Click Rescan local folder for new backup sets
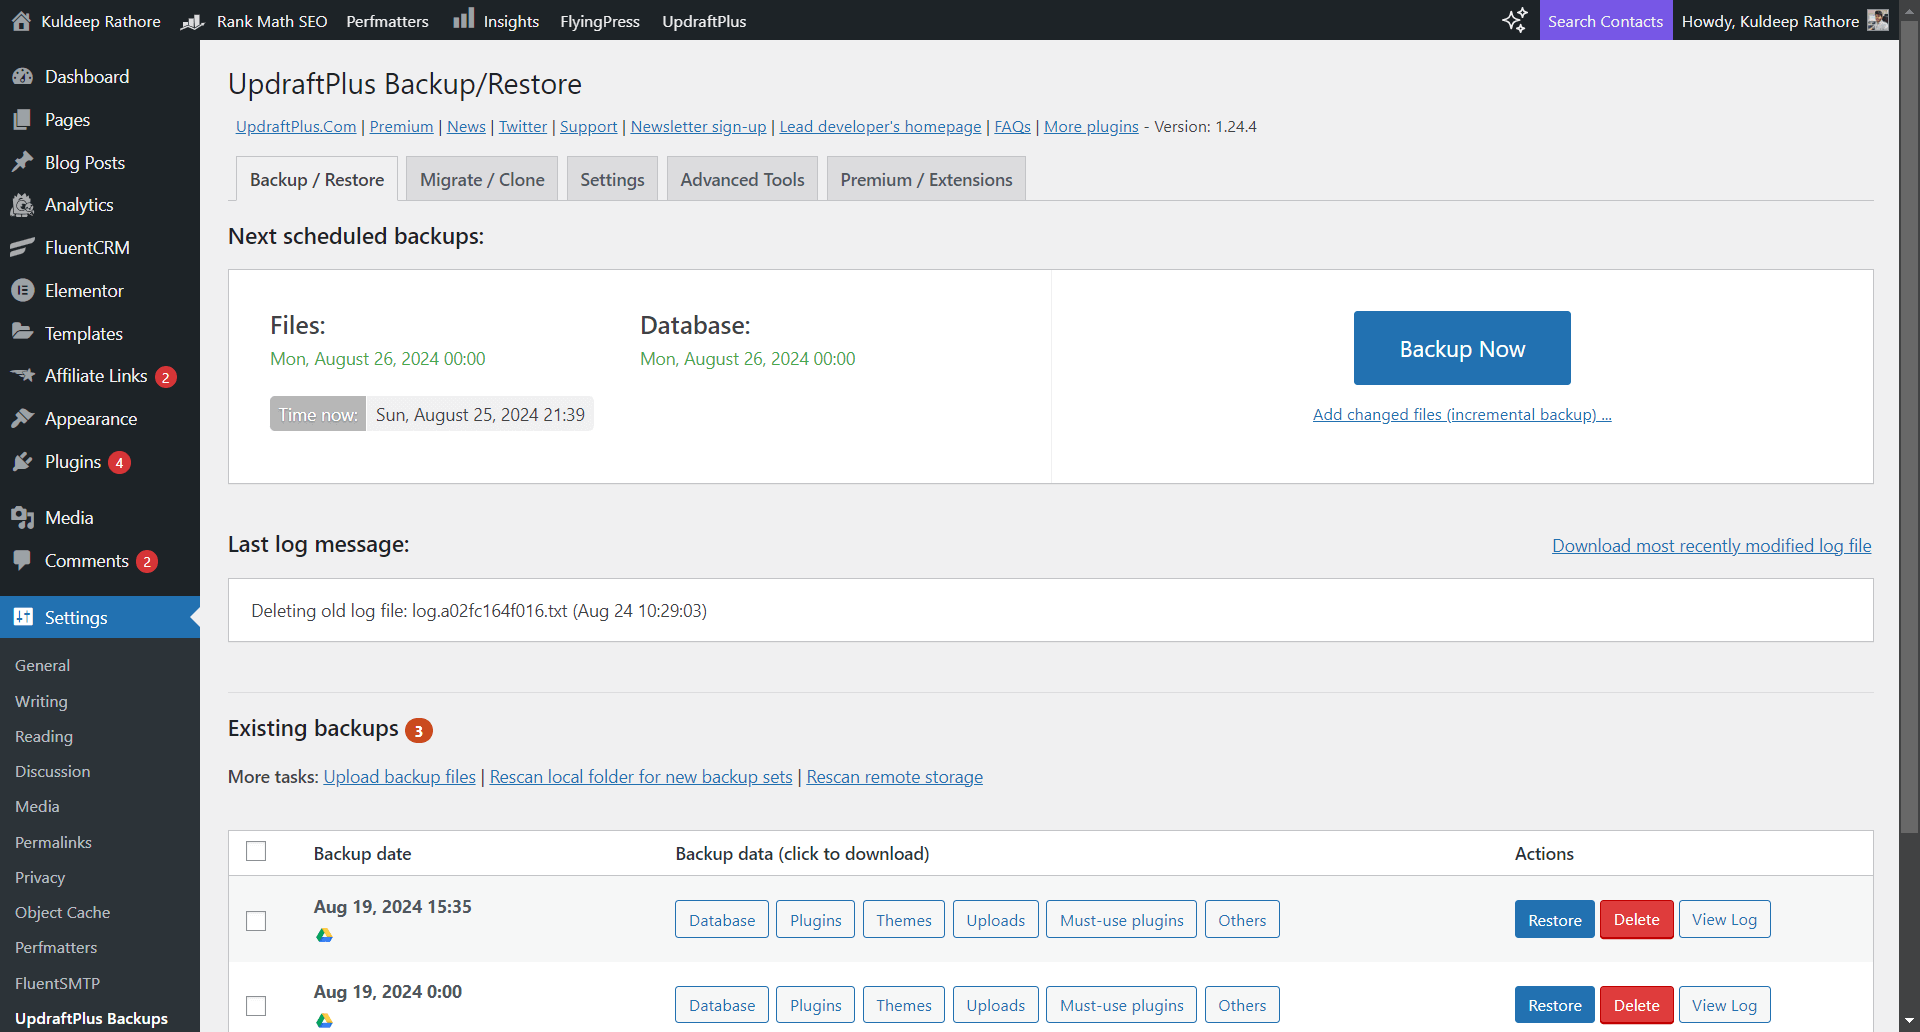The width and height of the screenshot is (1920, 1032). tap(641, 777)
